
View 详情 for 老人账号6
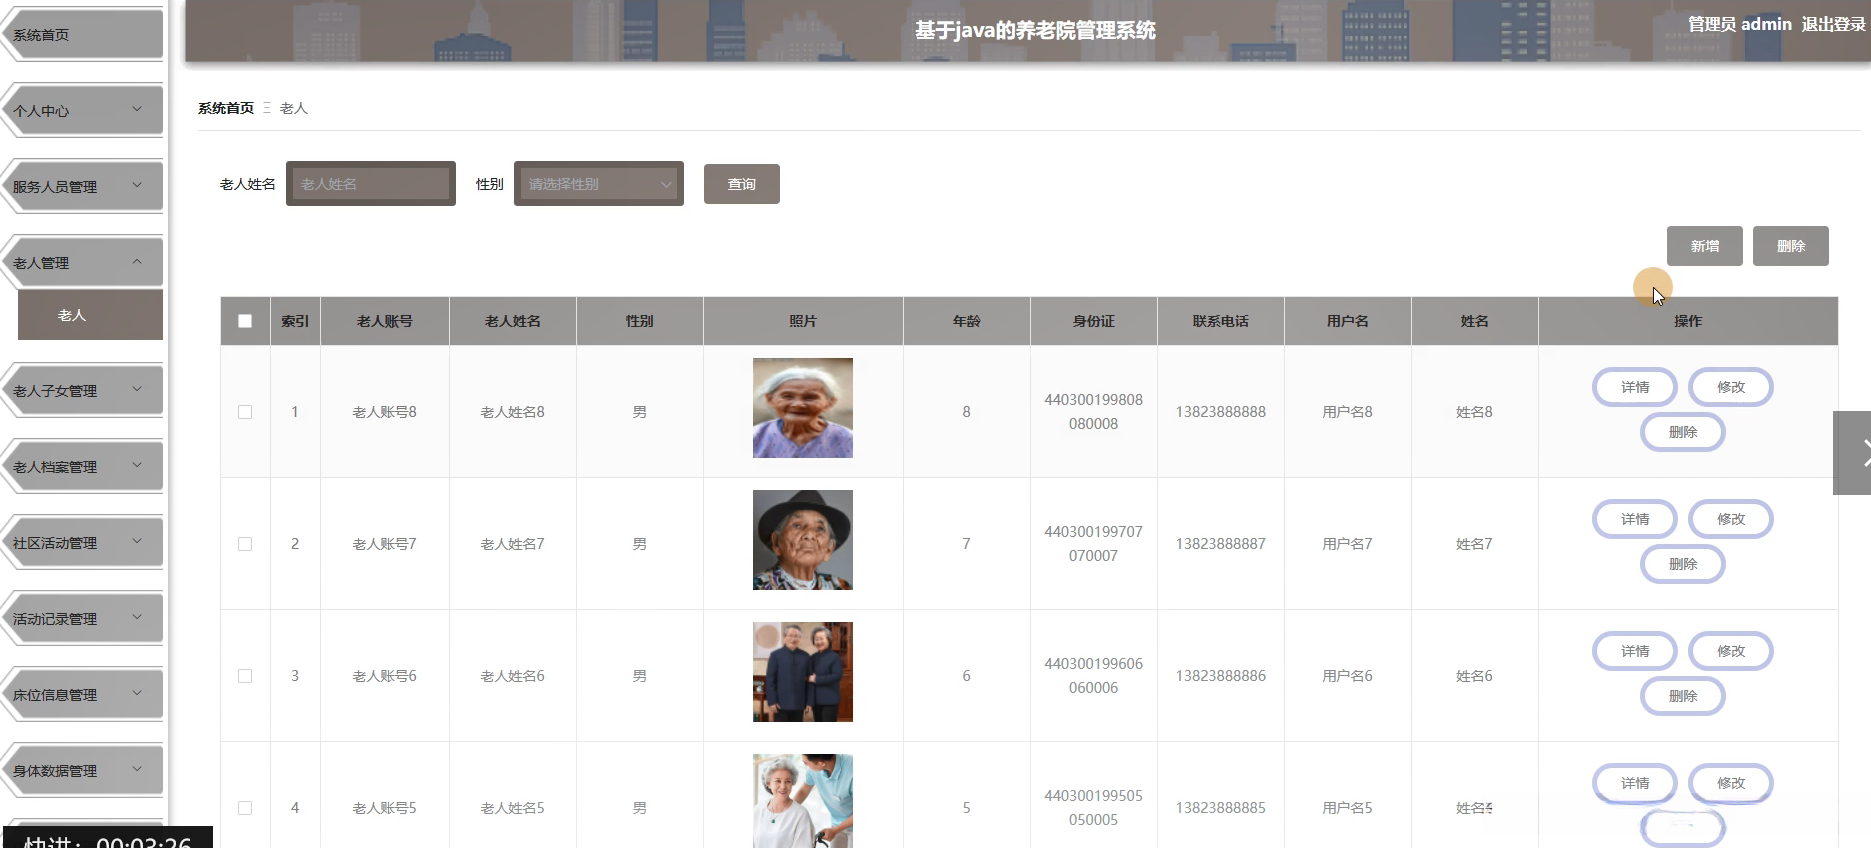point(1635,651)
